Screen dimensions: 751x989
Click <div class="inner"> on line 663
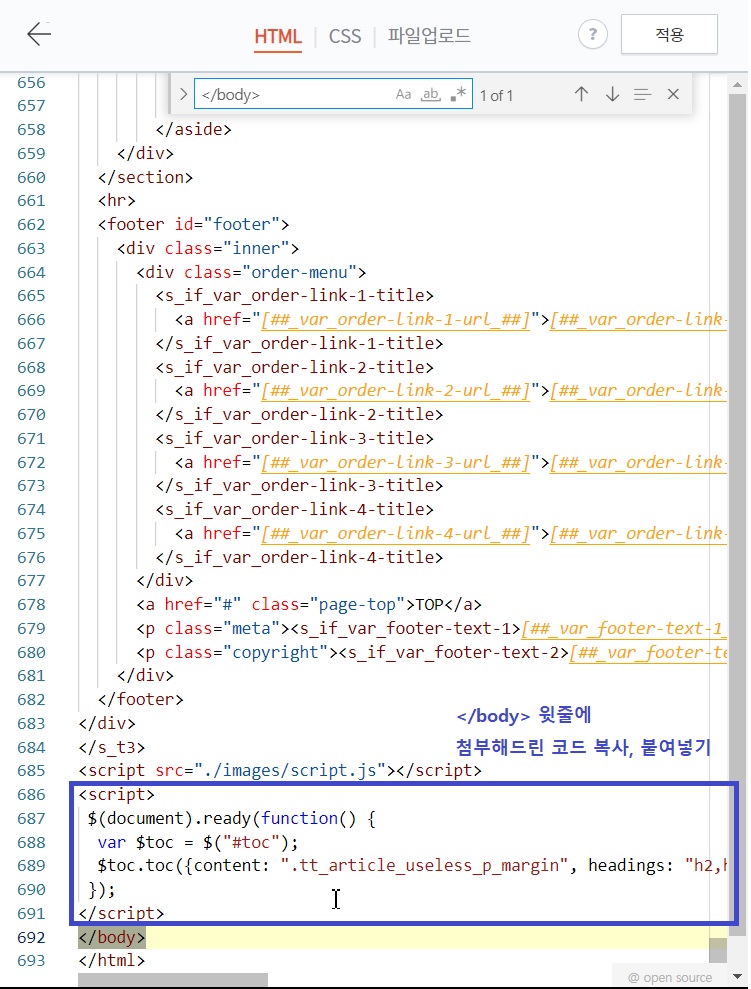coord(208,249)
